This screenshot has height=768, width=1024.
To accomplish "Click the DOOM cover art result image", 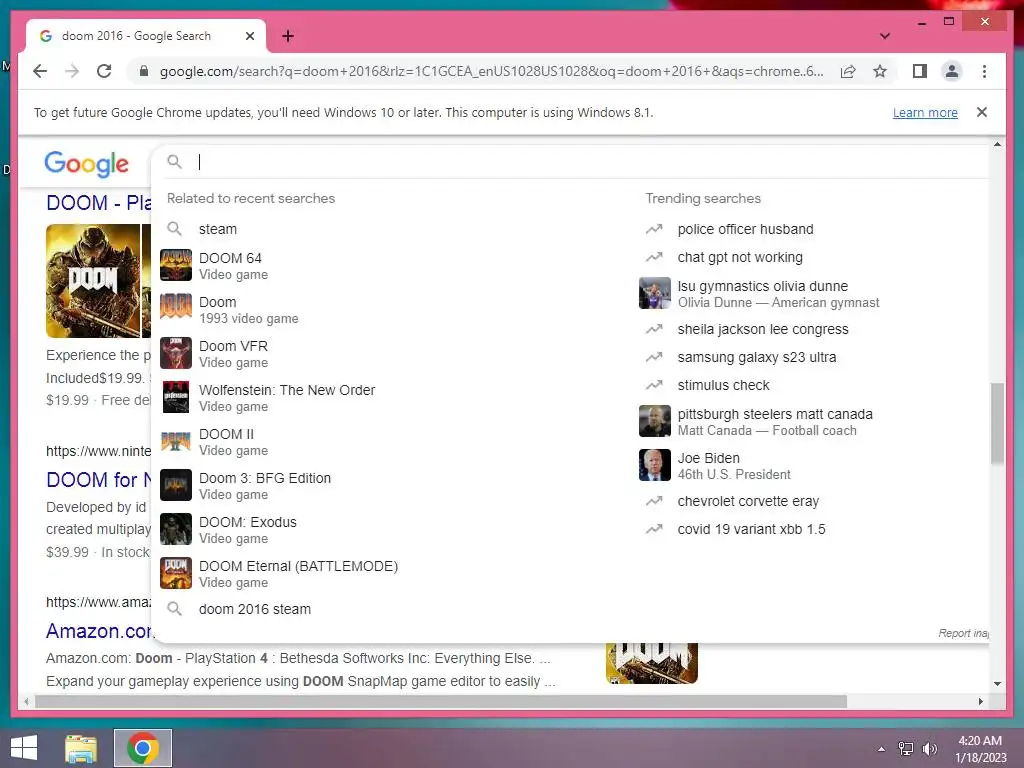I will coord(93,281).
